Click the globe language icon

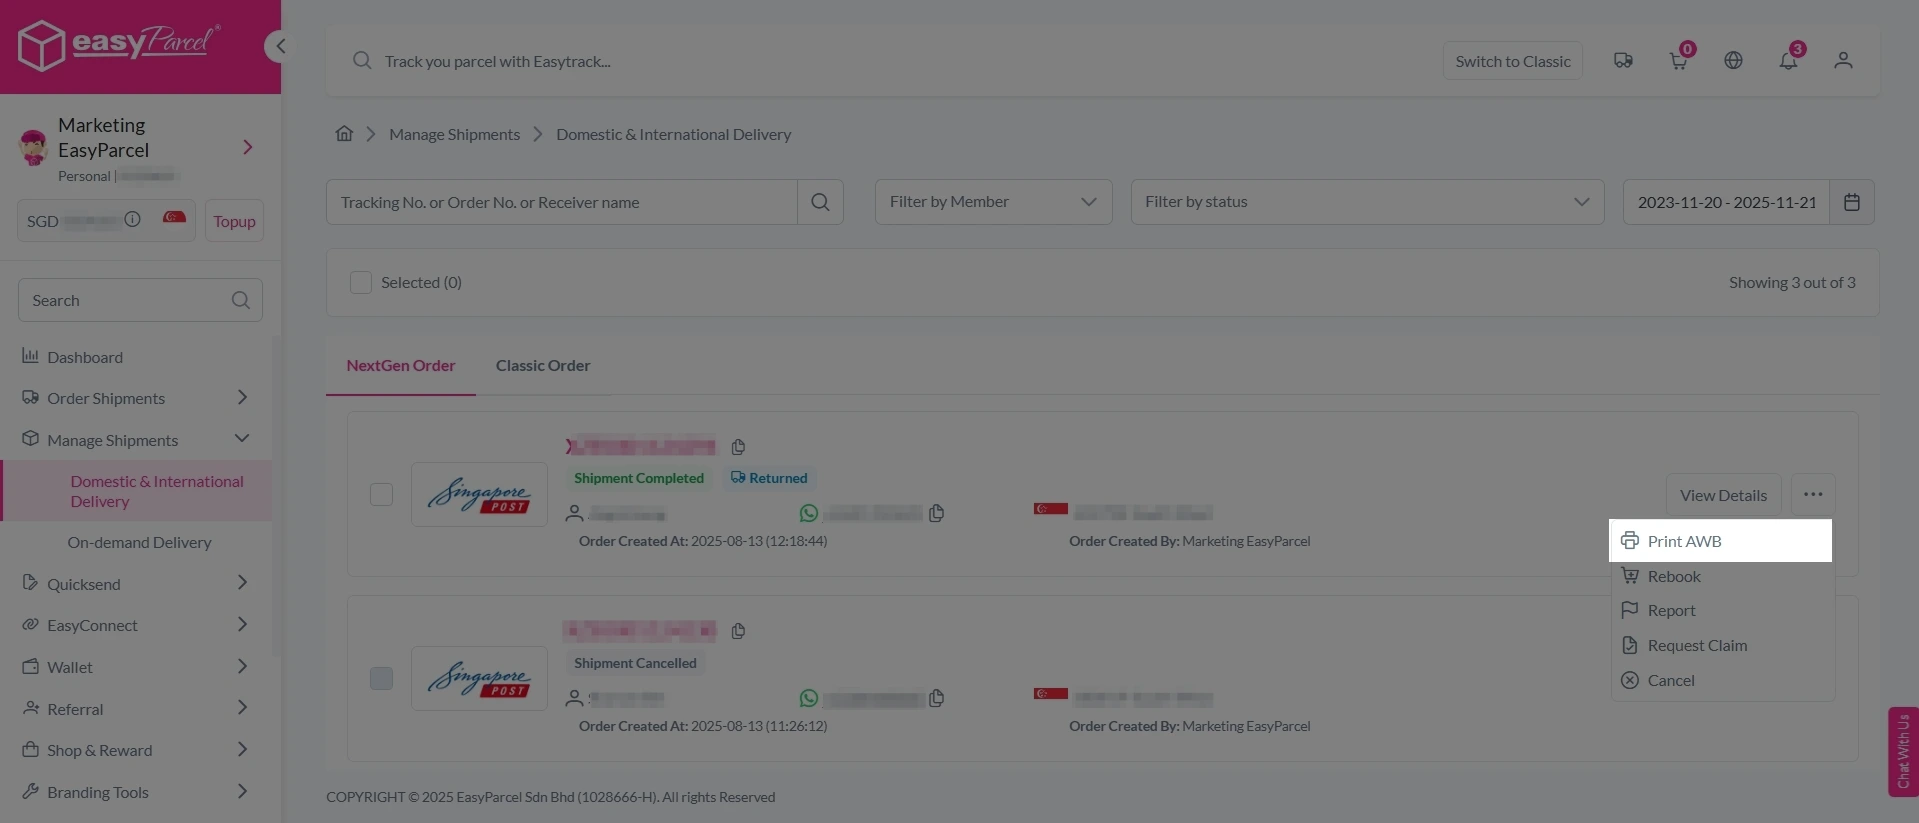(x=1733, y=61)
